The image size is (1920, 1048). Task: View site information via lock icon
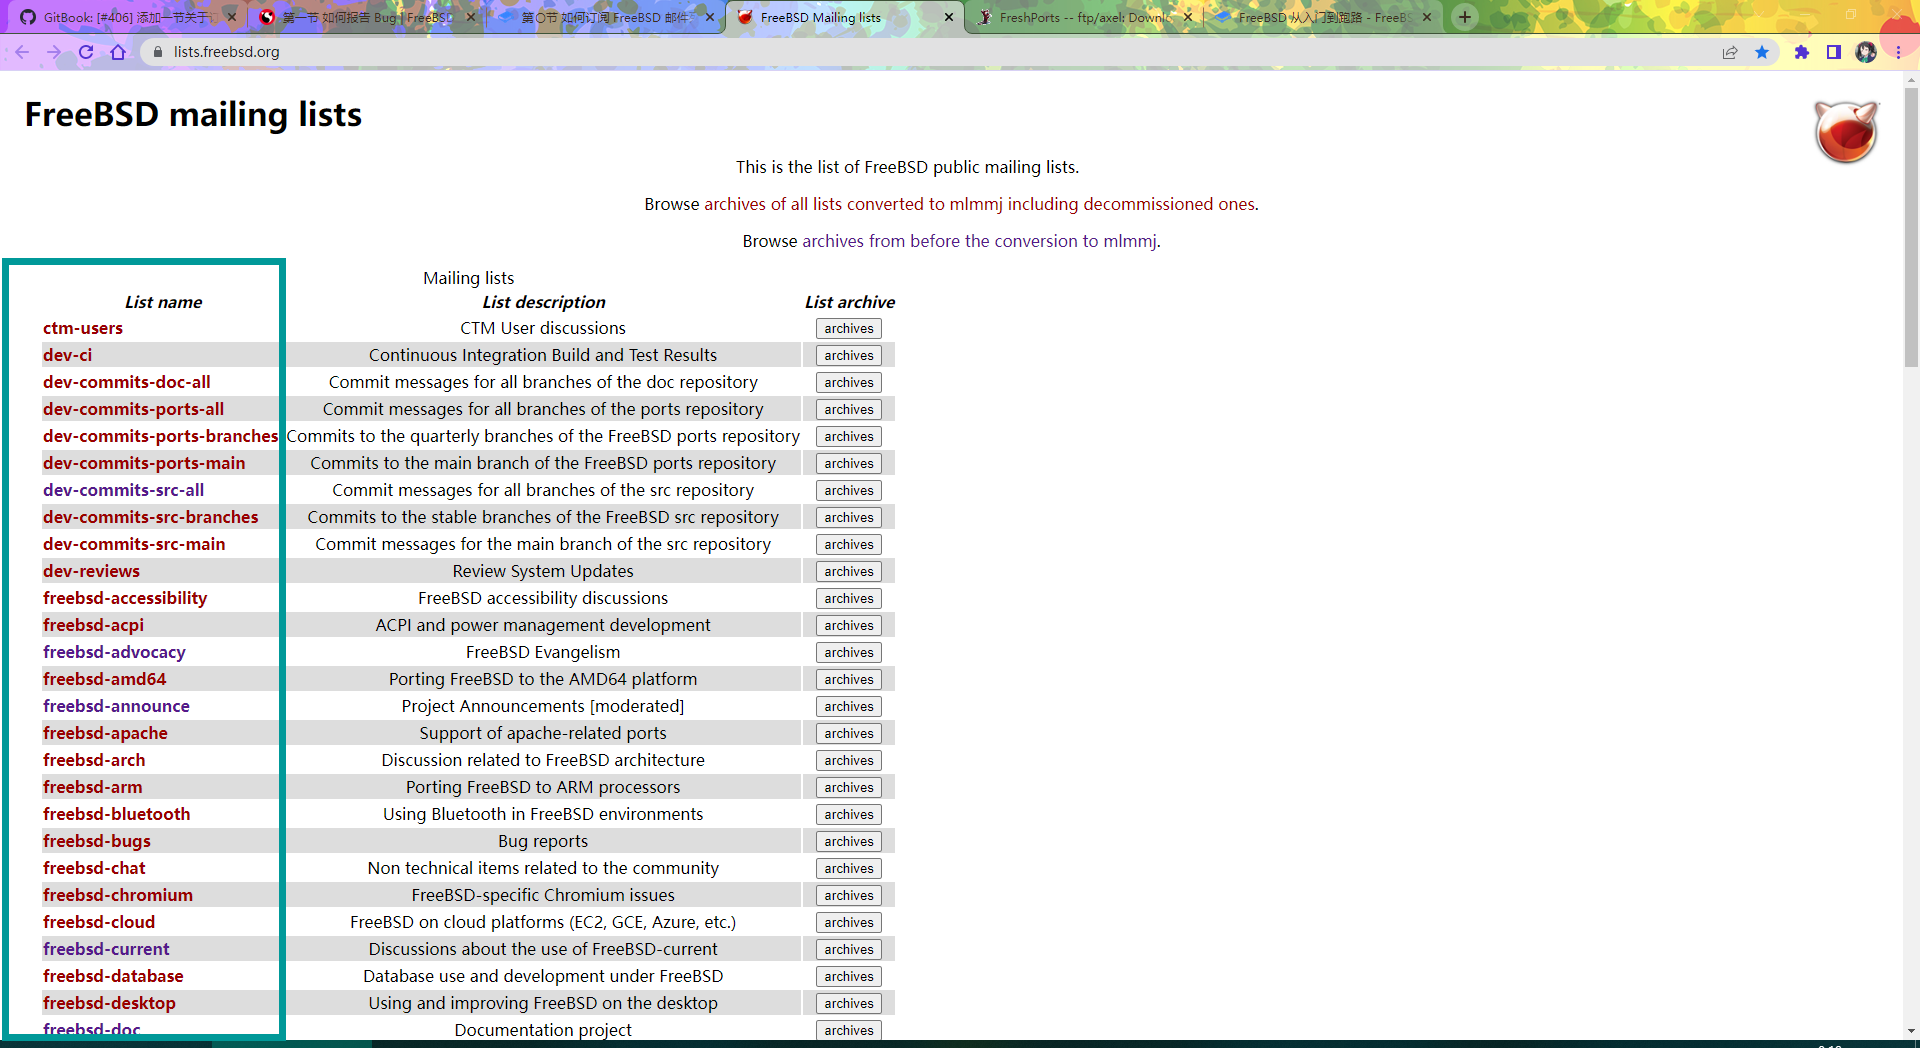click(x=157, y=52)
